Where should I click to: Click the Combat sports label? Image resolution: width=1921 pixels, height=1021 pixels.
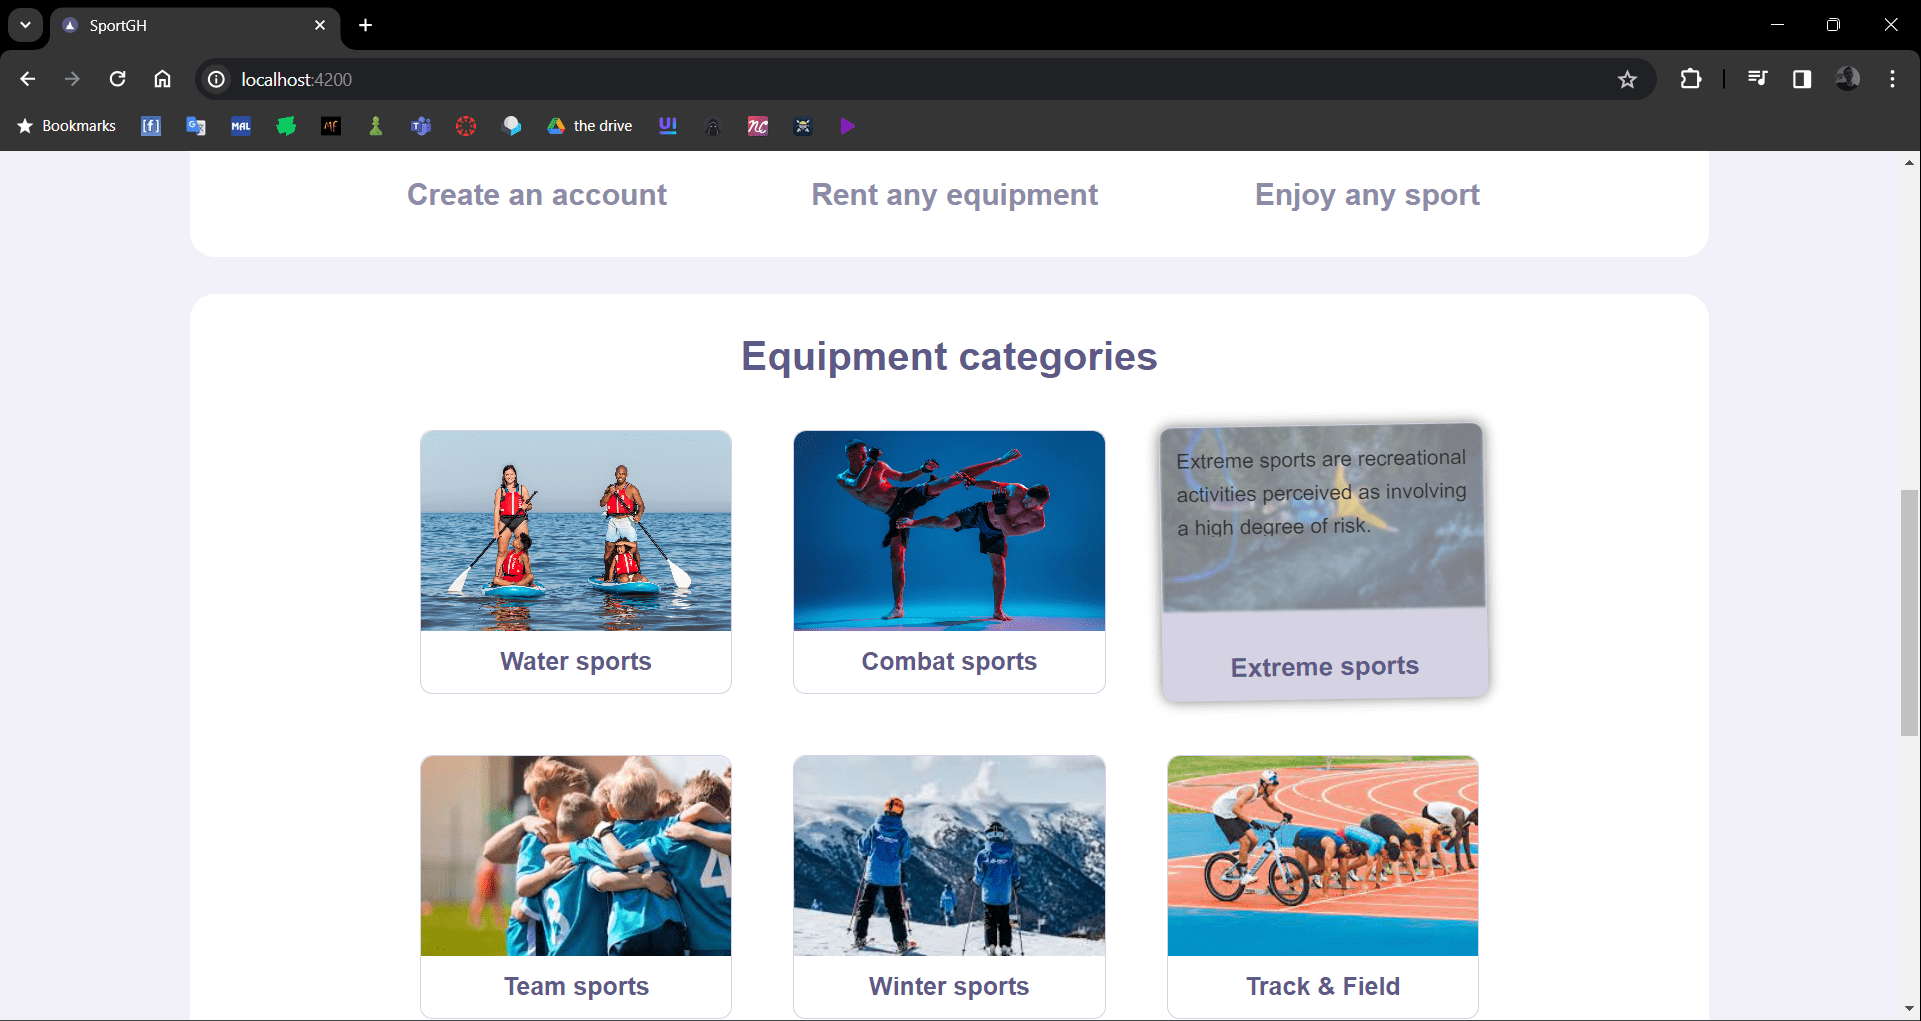(949, 662)
